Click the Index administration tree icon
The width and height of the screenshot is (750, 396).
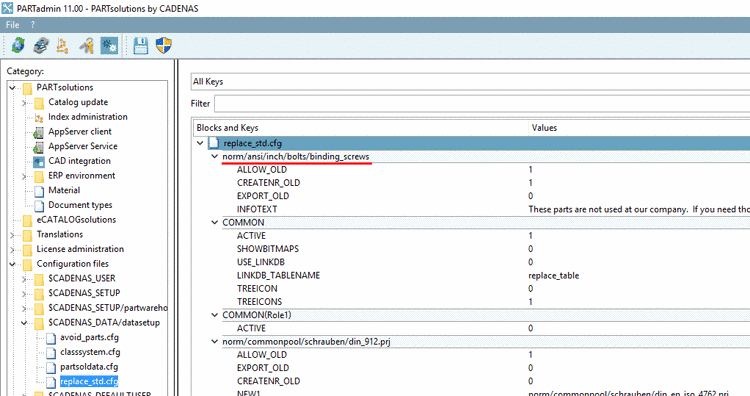39,118
